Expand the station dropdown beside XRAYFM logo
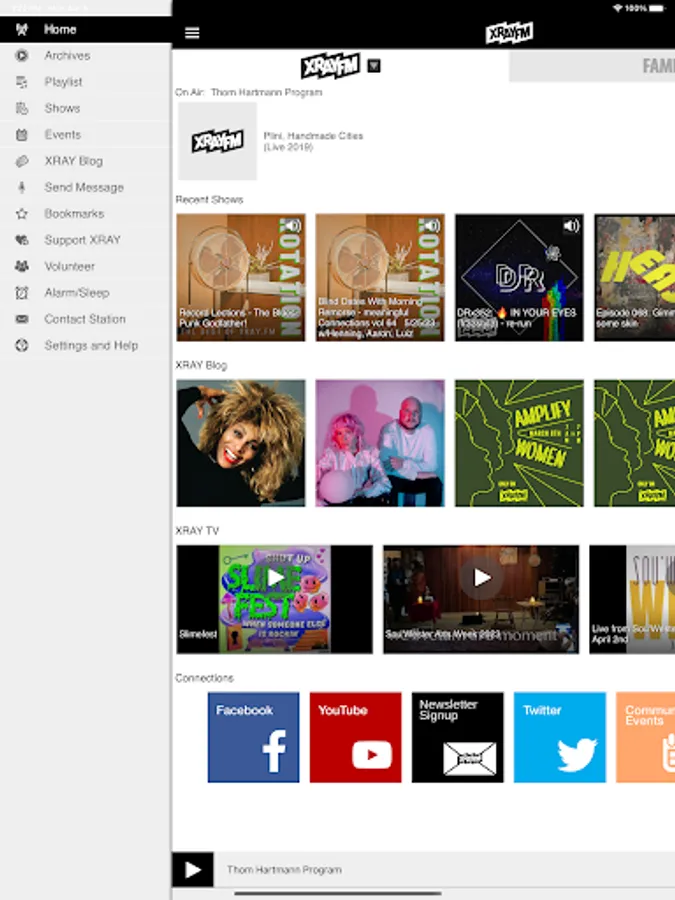The height and width of the screenshot is (900, 675). (x=374, y=66)
